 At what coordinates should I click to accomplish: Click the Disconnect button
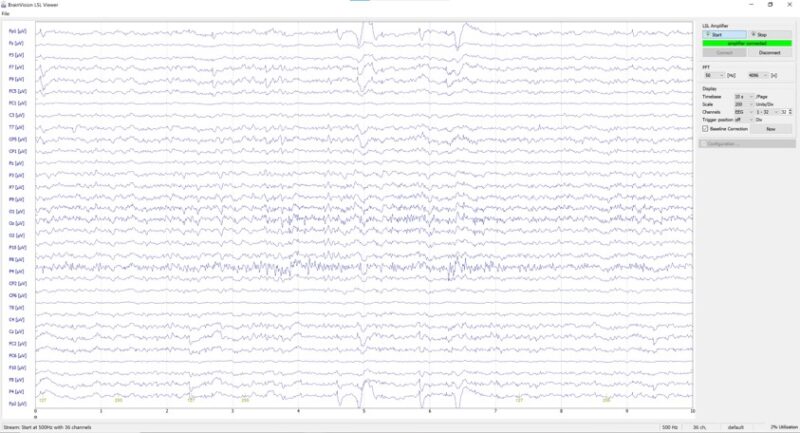tap(769, 53)
